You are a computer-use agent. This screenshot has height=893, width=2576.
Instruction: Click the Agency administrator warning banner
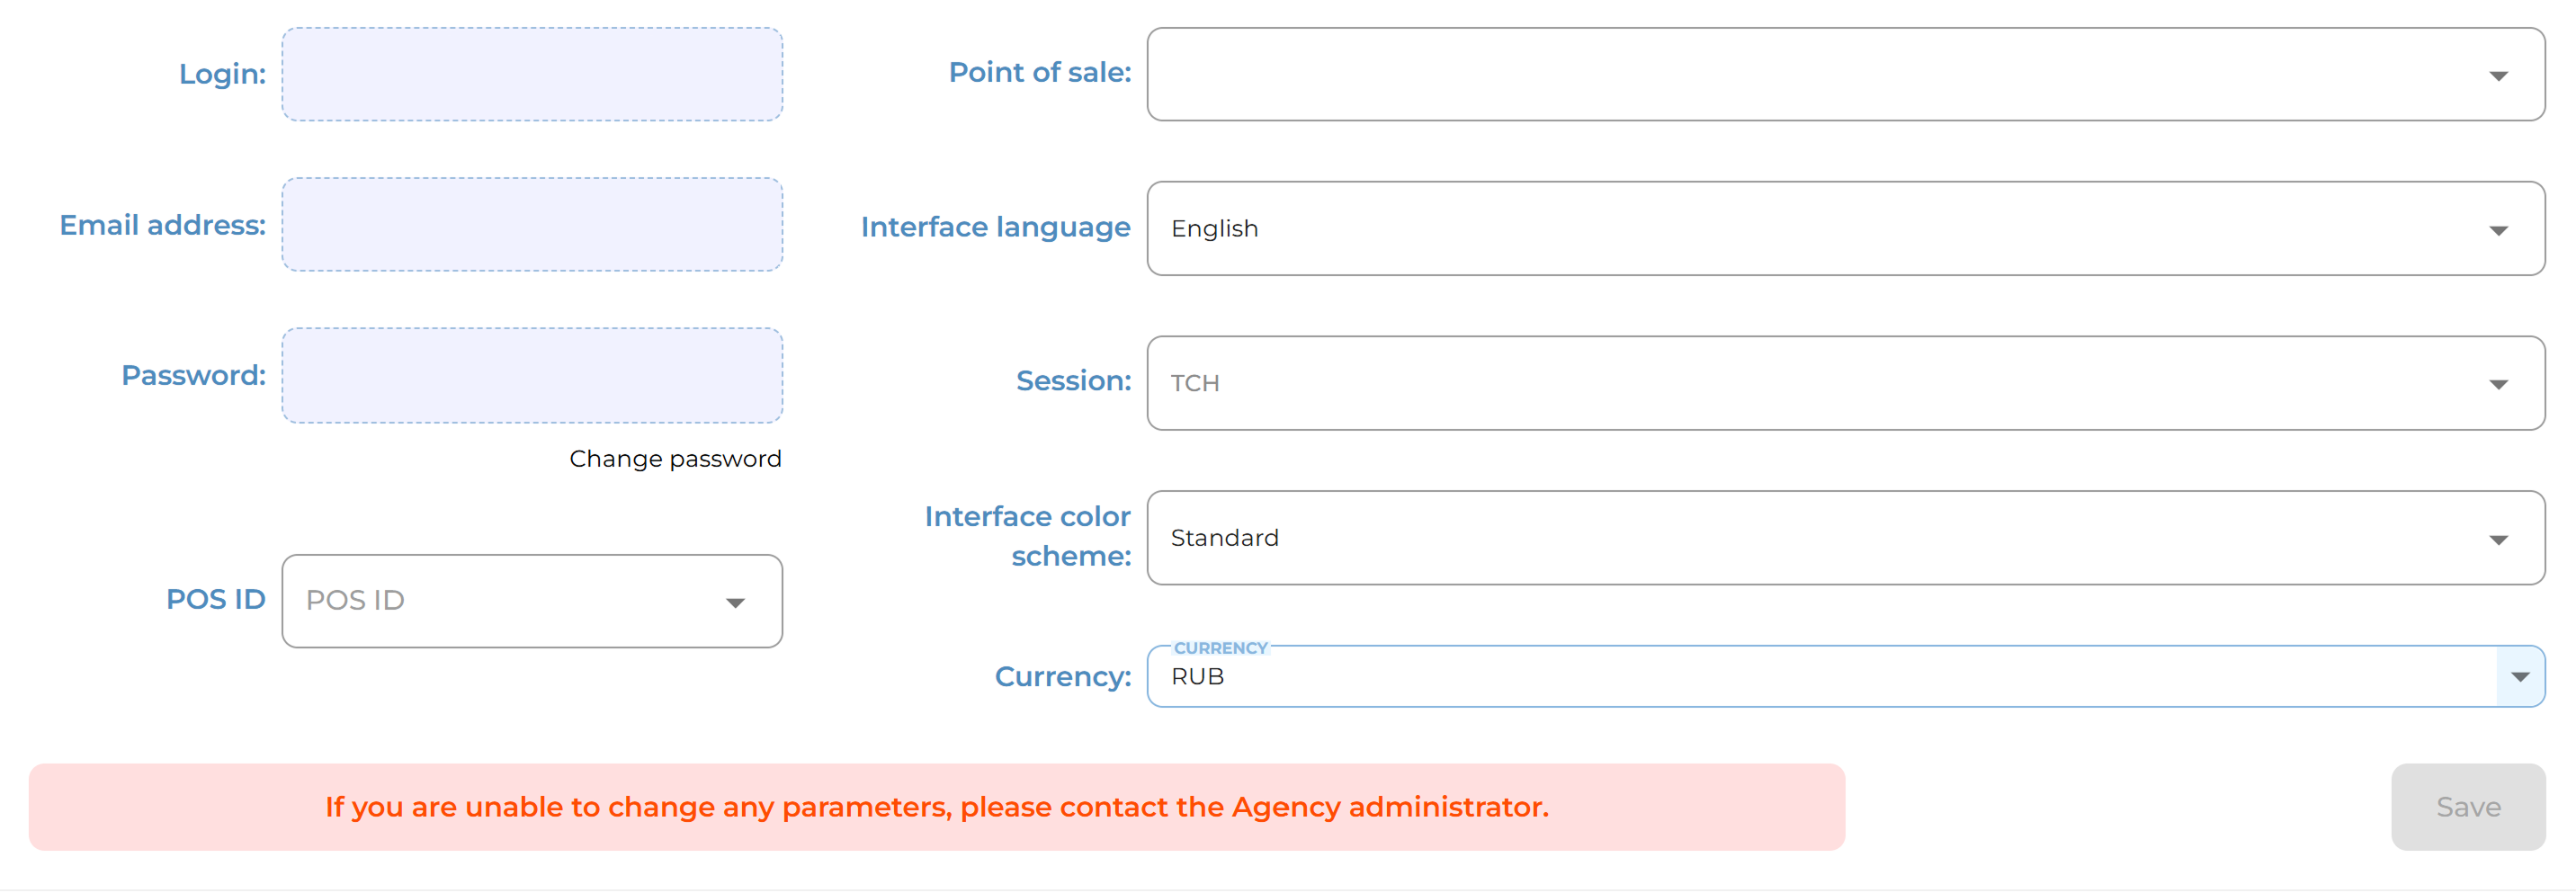[936, 807]
